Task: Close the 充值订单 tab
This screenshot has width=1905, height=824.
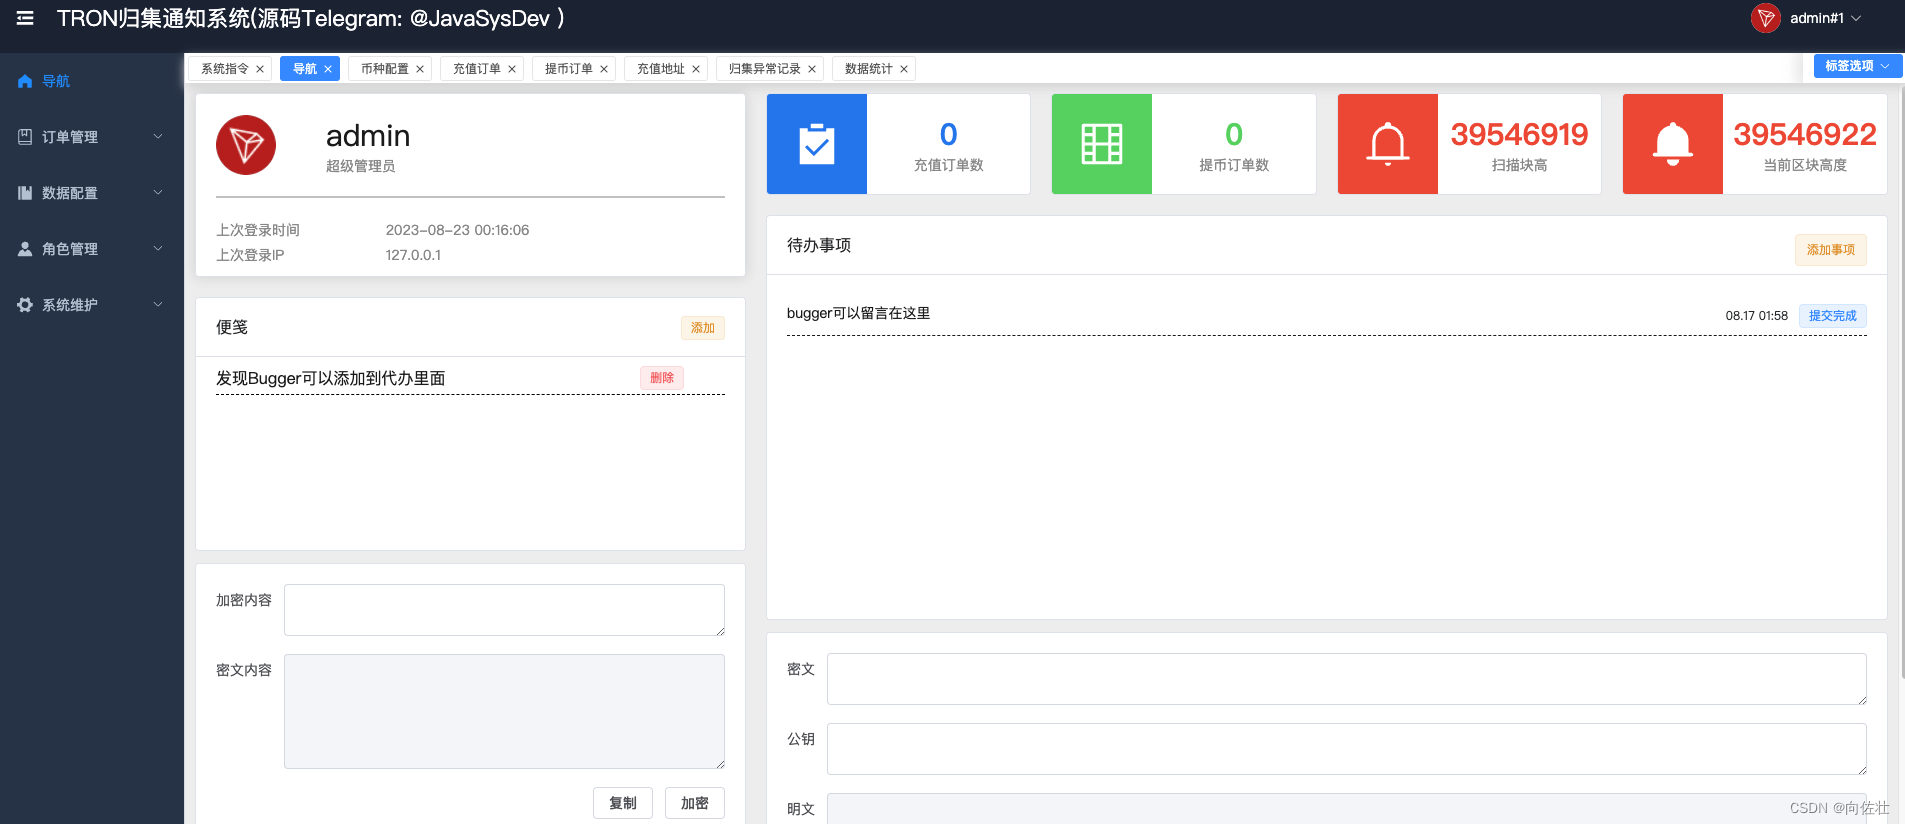Action: coord(512,69)
